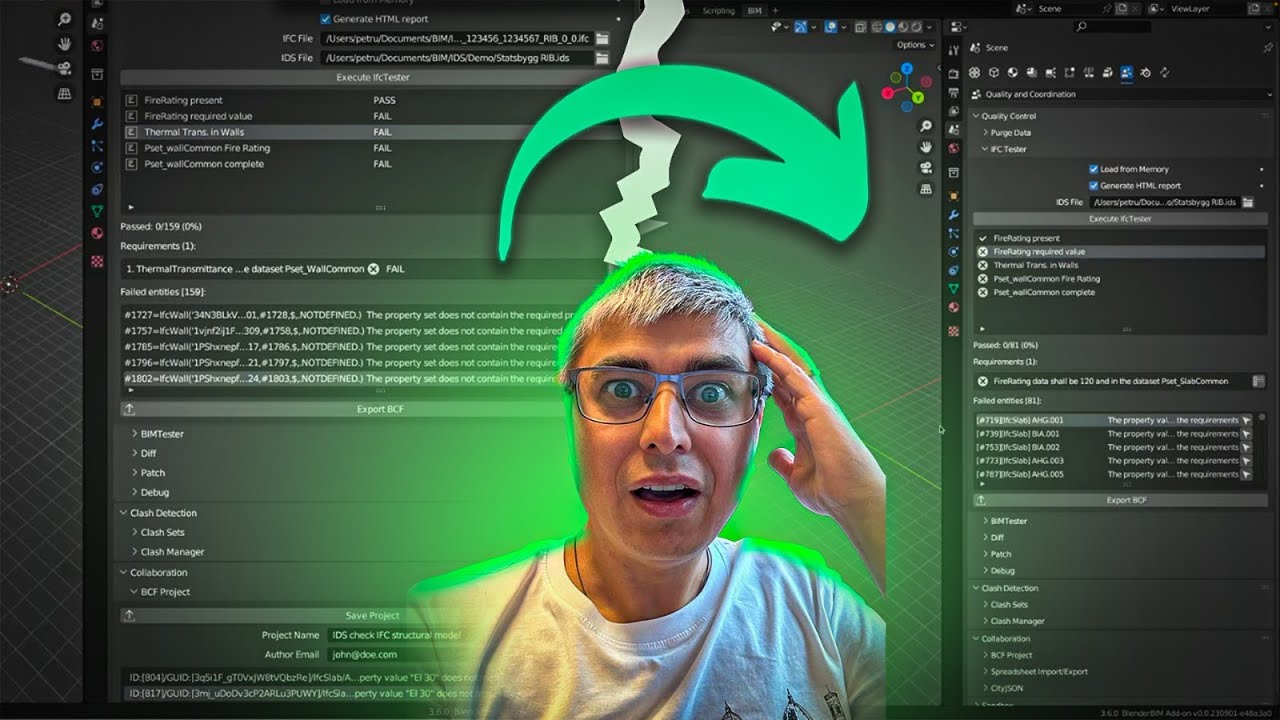
Task: Click select arrow icon for BIA.001 slab
Action: click(x=1246, y=434)
